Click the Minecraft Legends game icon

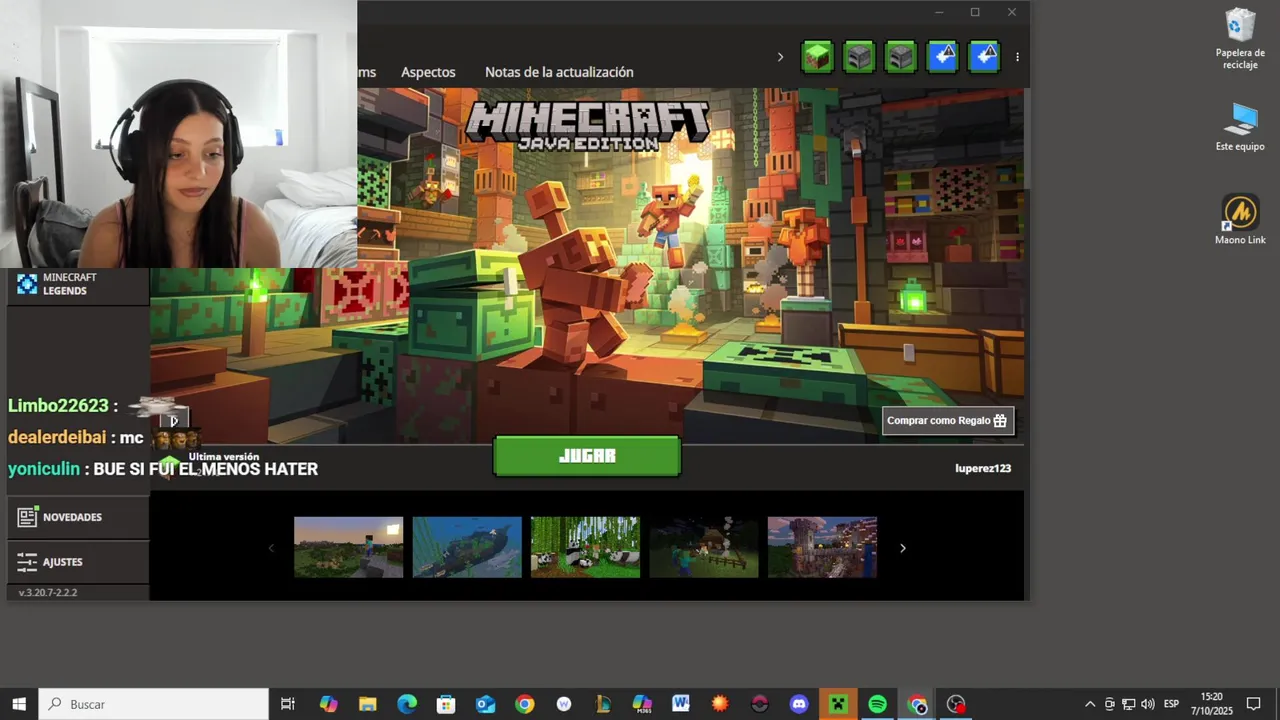pos(27,284)
